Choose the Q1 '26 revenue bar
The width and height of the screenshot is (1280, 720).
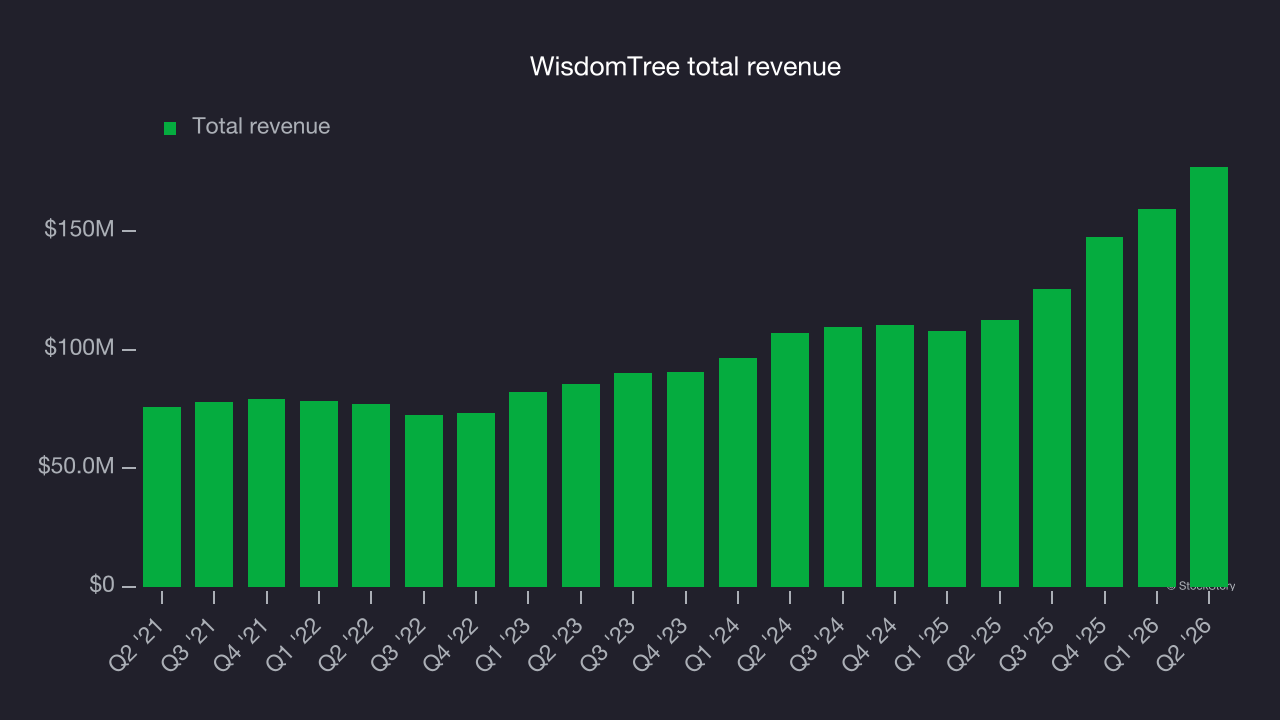1157,398
